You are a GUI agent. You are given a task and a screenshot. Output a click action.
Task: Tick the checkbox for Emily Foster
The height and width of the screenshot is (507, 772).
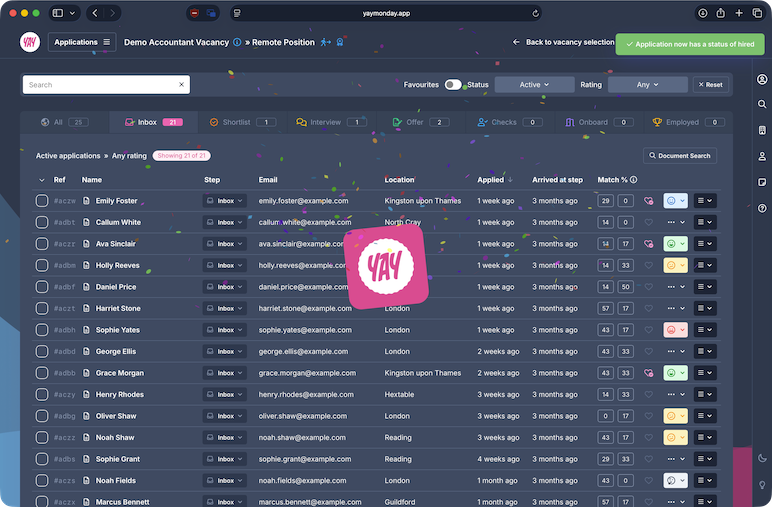[x=42, y=201]
